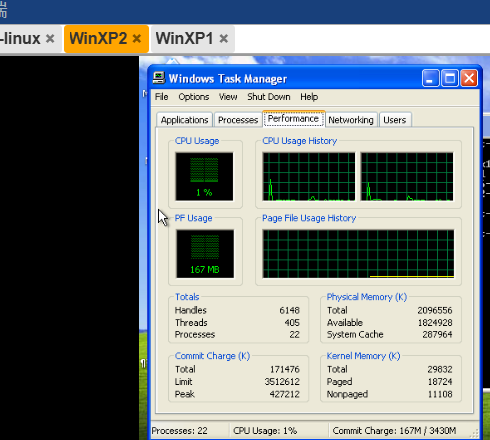
Task: Switch to the Networking tab
Action: click(351, 120)
